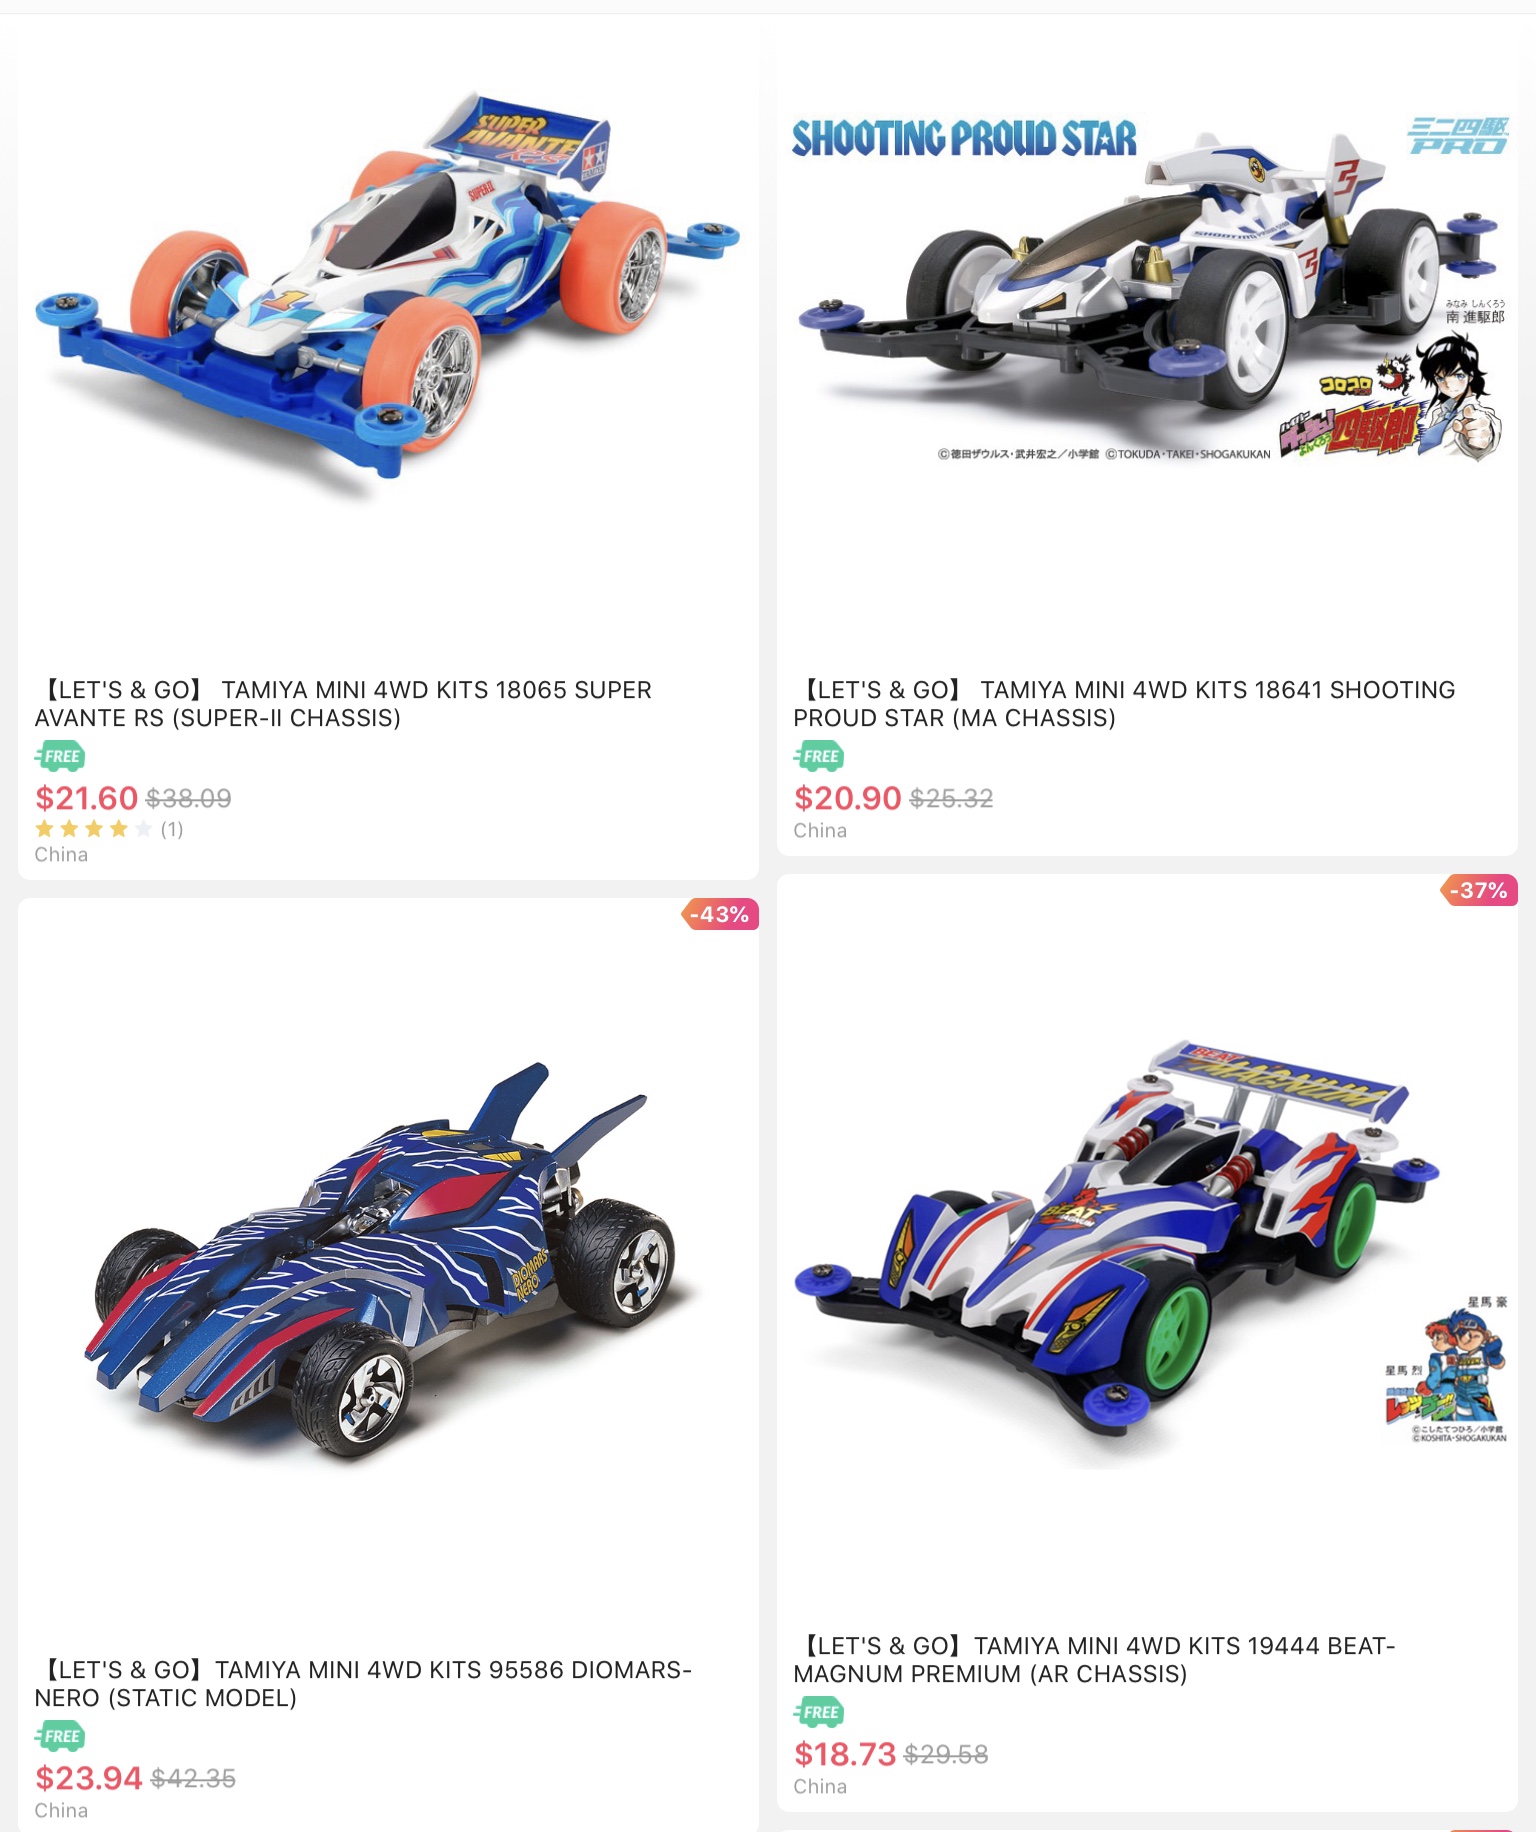Click the free shipping icon on Super Avante listing
Viewport: 1536px width, 1832px height.
click(60, 756)
